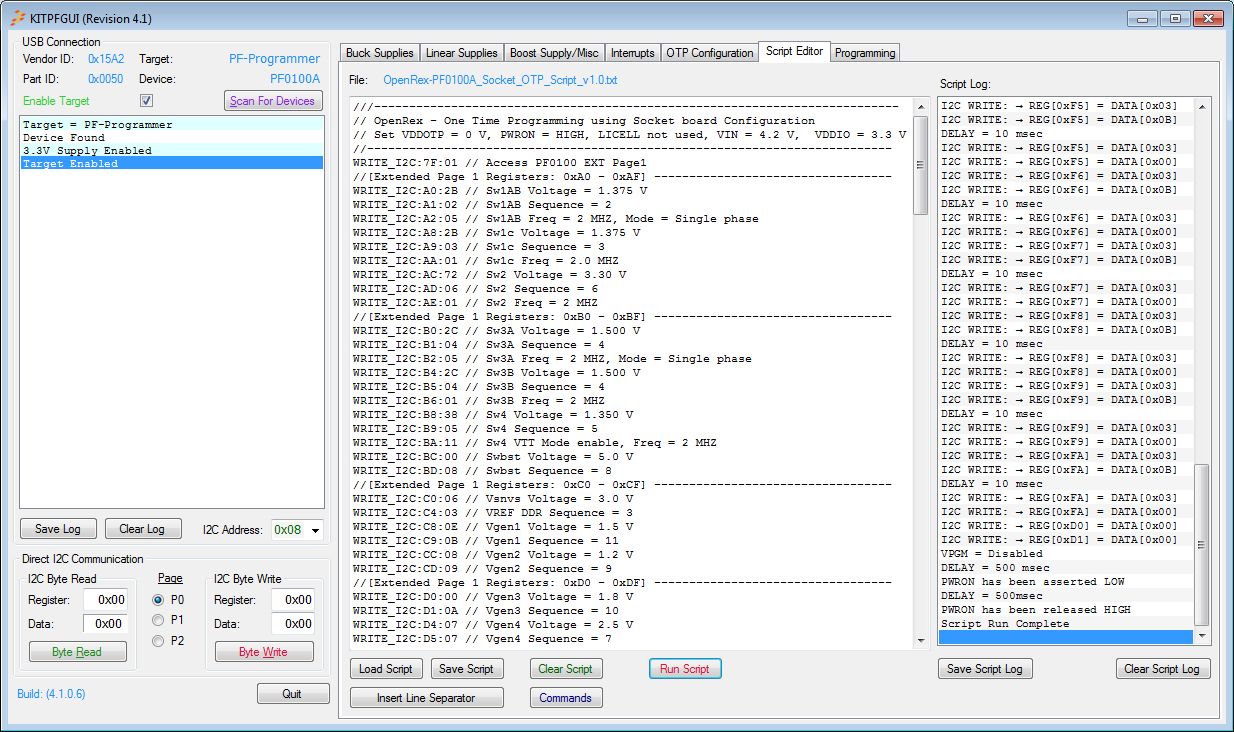Switch to the Programming tab
The image size is (1234, 732).
[865, 53]
